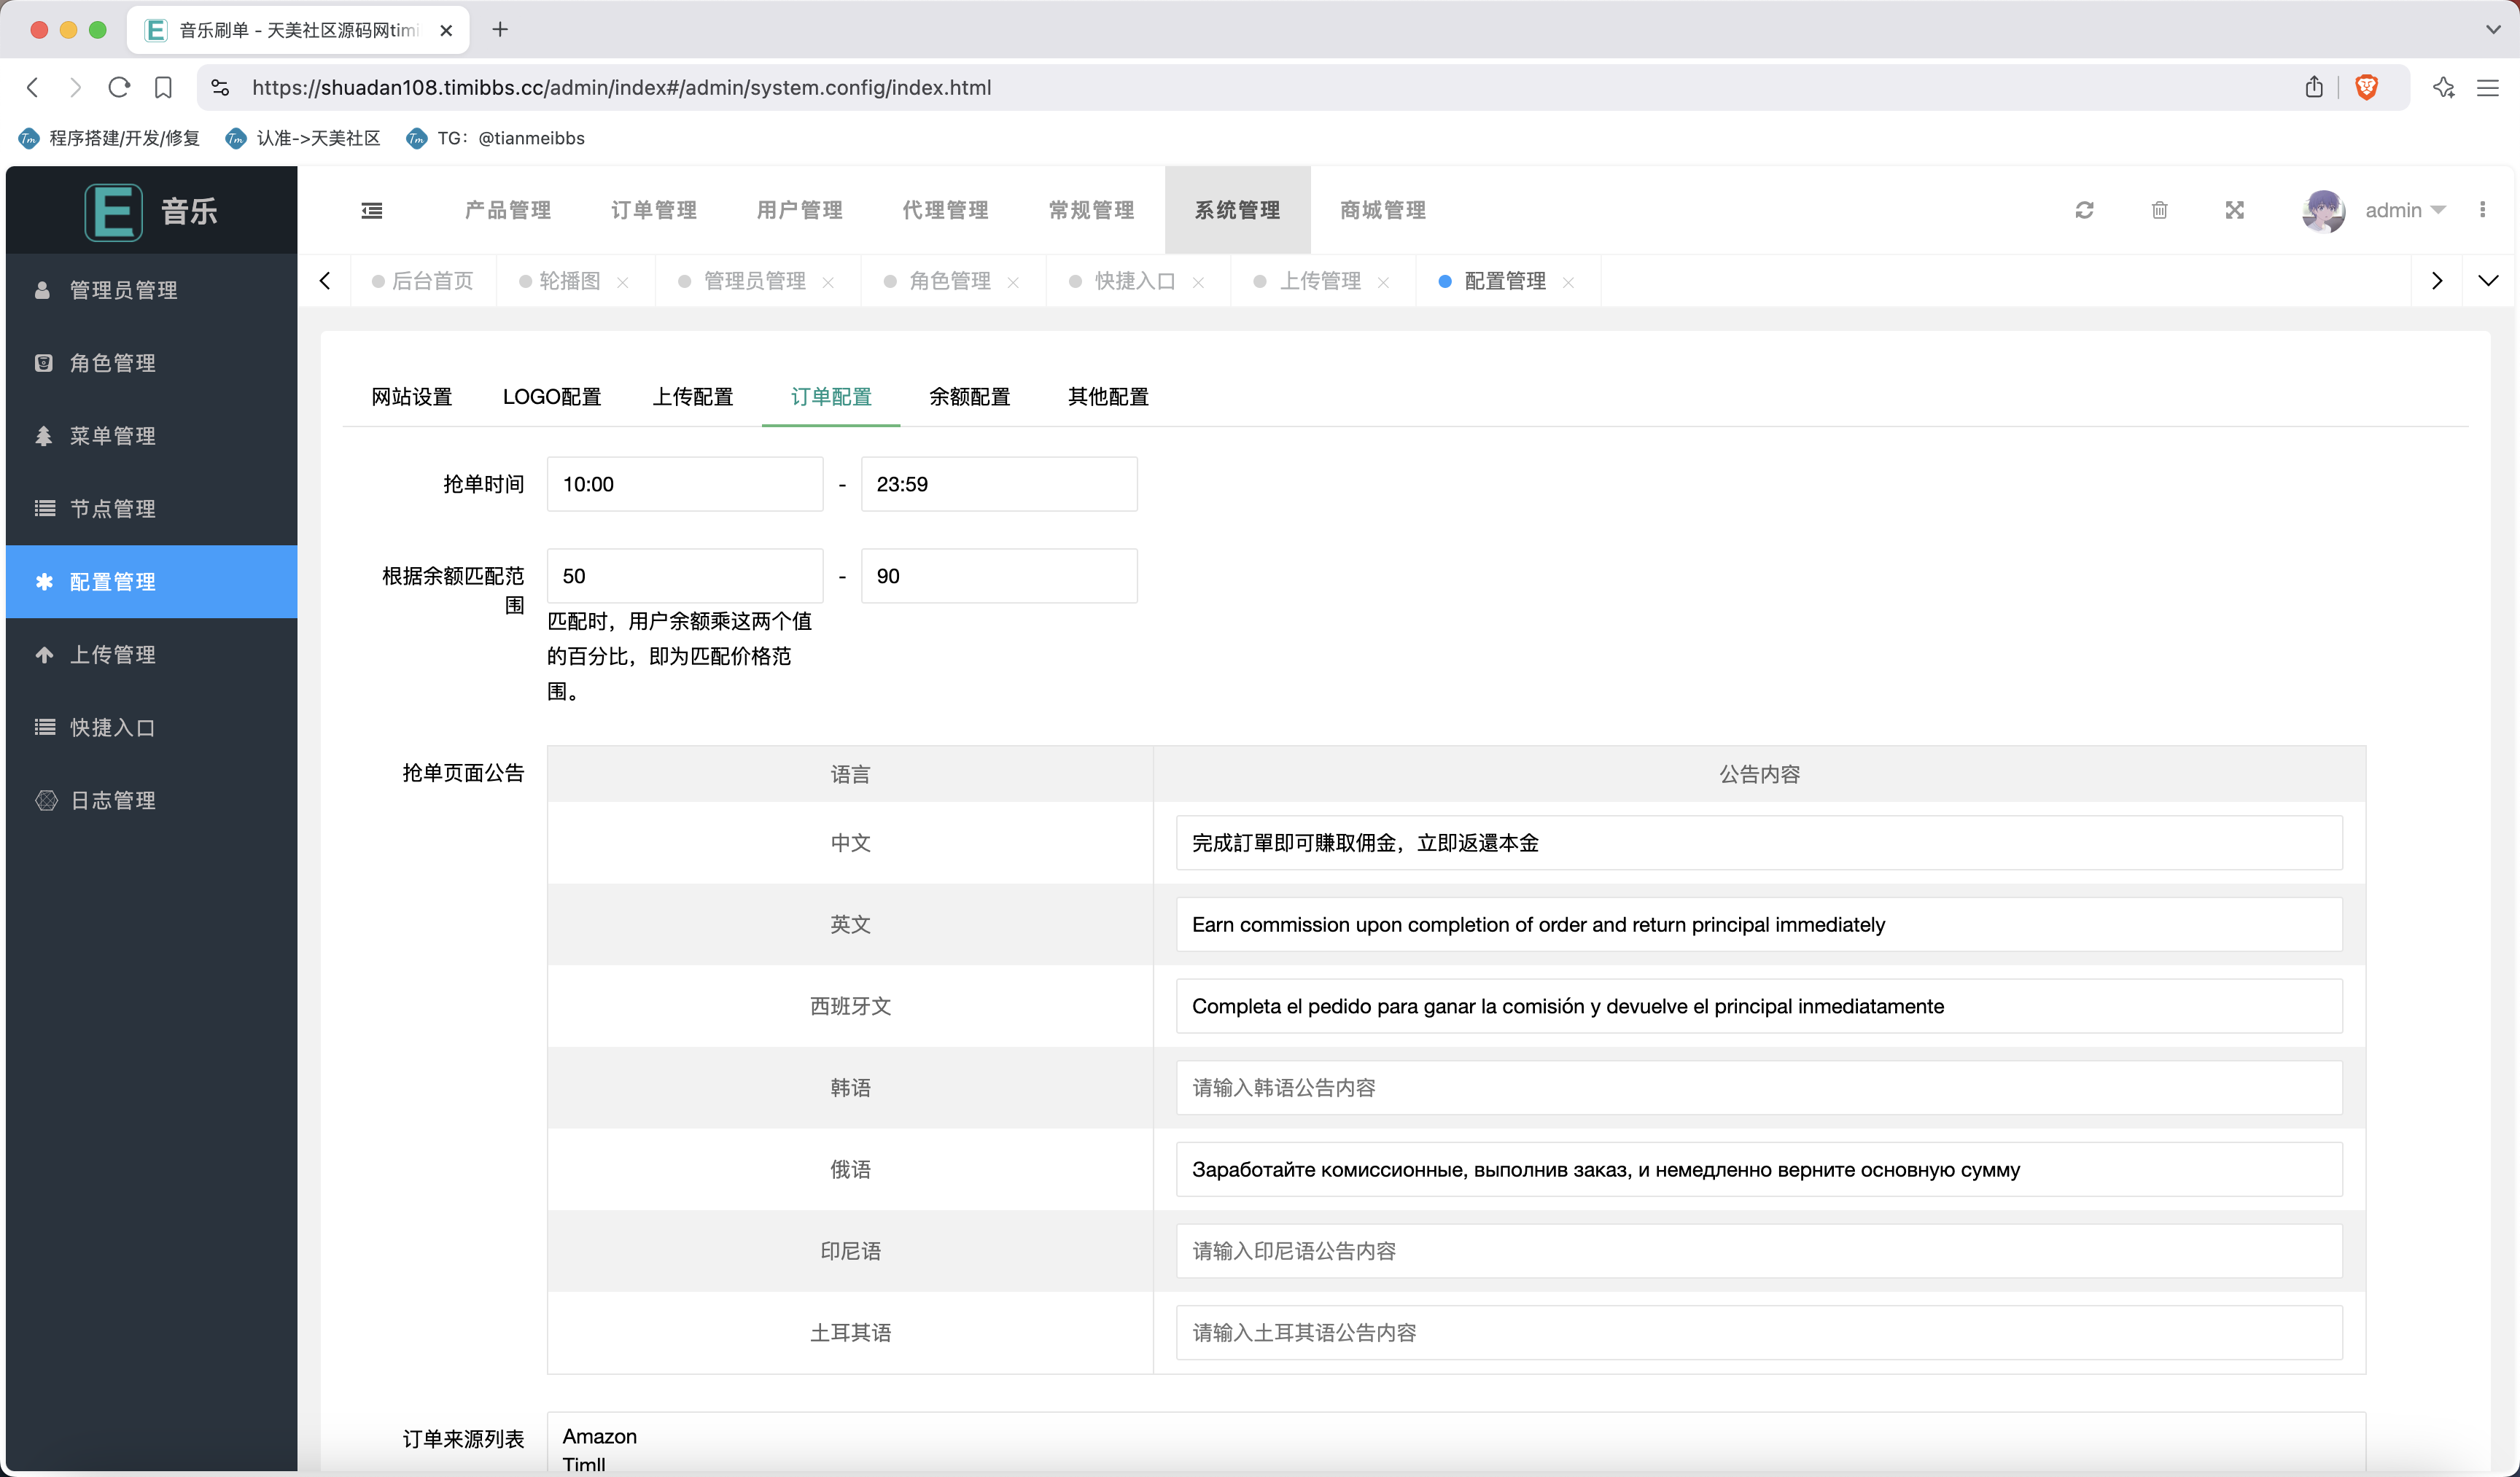Viewport: 2520px width, 1477px height.
Task: Click the empty 印尼语 announcement input
Action: coord(1759,1252)
